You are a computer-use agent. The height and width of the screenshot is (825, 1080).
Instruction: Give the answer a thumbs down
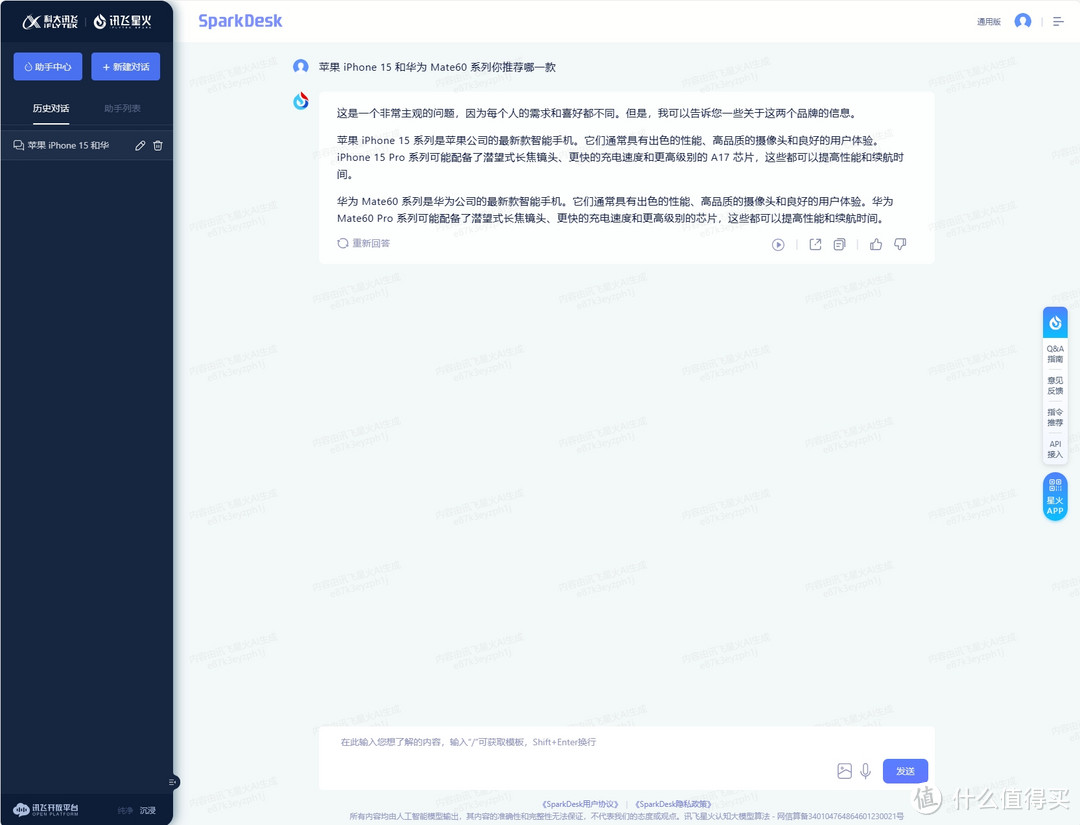(900, 244)
